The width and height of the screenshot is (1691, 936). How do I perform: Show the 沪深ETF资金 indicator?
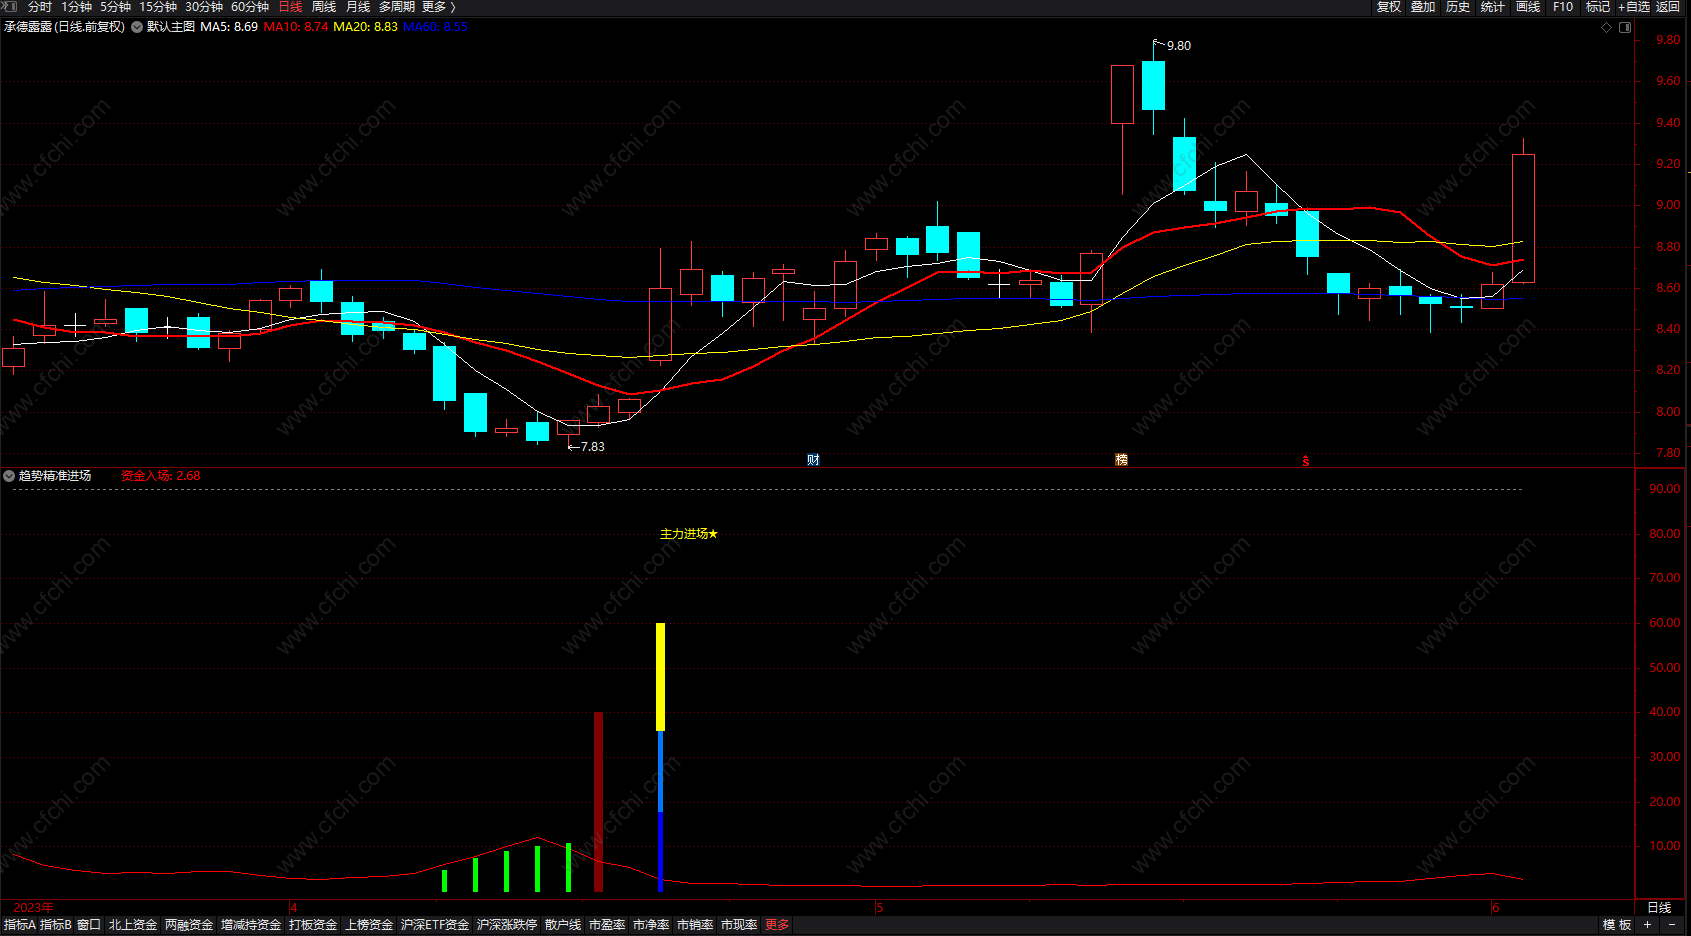click(x=435, y=925)
